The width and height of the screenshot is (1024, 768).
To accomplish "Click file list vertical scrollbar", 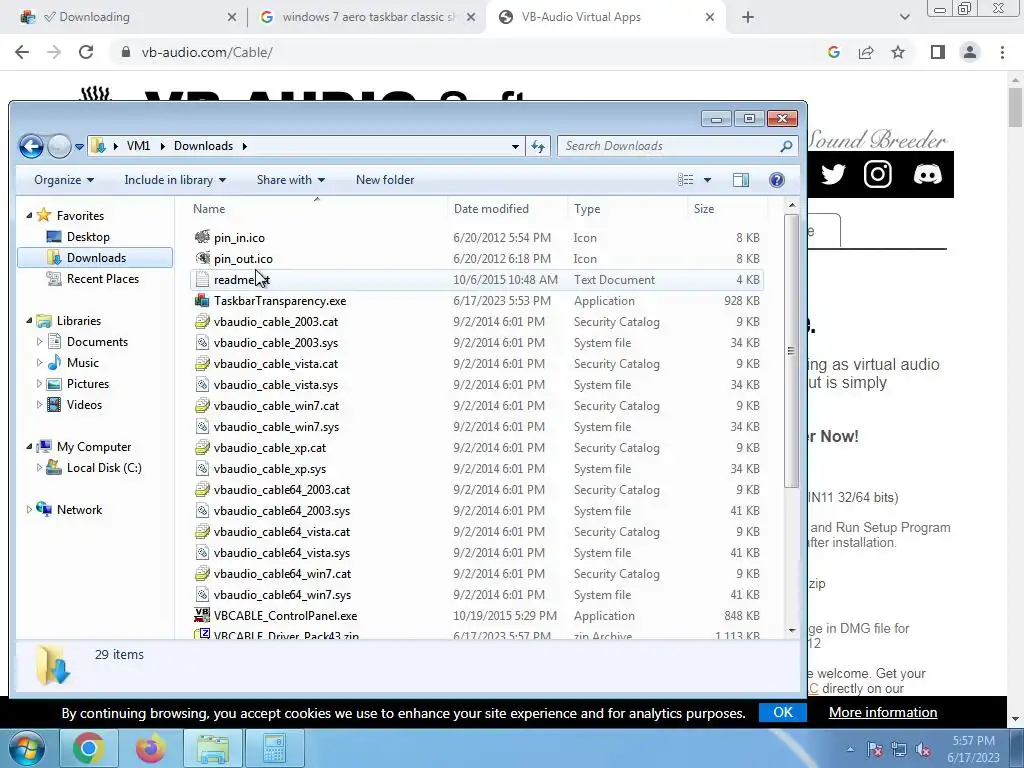I will pyautogui.click(x=792, y=351).
